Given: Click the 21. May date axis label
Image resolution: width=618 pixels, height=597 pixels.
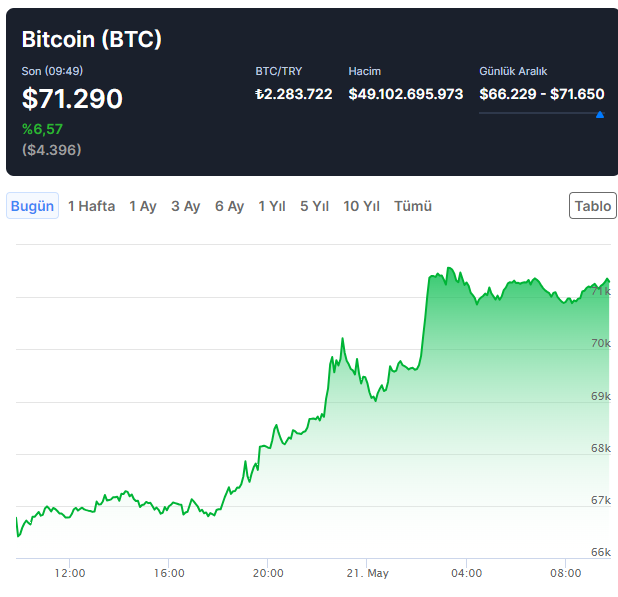Looking at the screenshot, I should (x=365, y=573).
